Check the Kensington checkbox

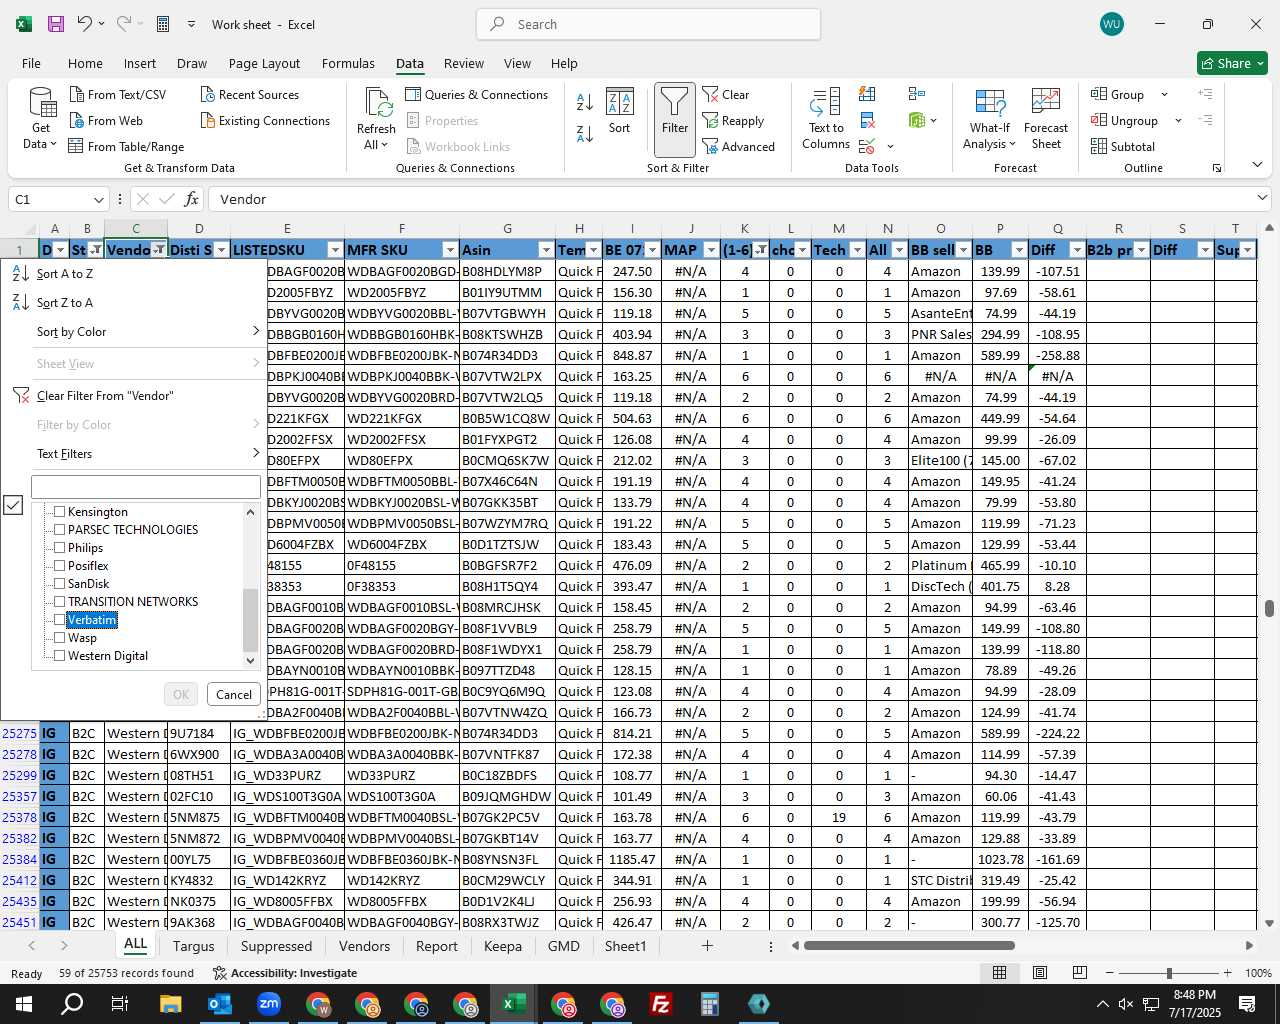(59, 512)
